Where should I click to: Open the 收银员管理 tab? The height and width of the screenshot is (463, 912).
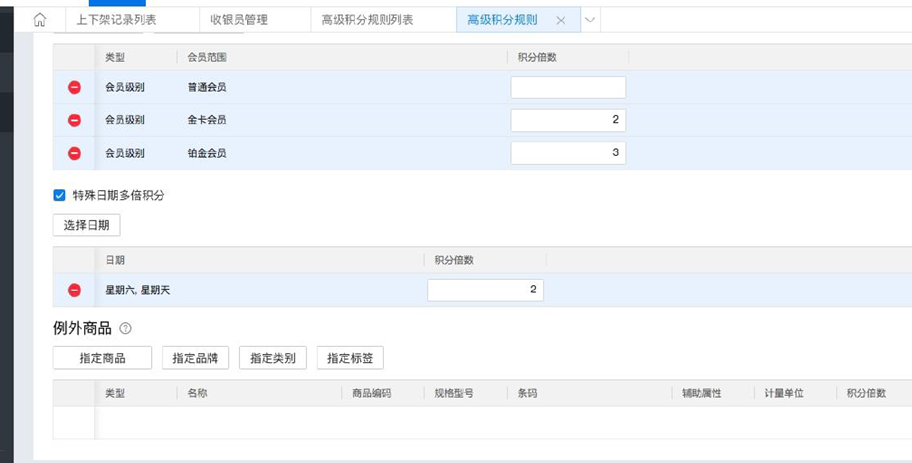click(239, 20)
